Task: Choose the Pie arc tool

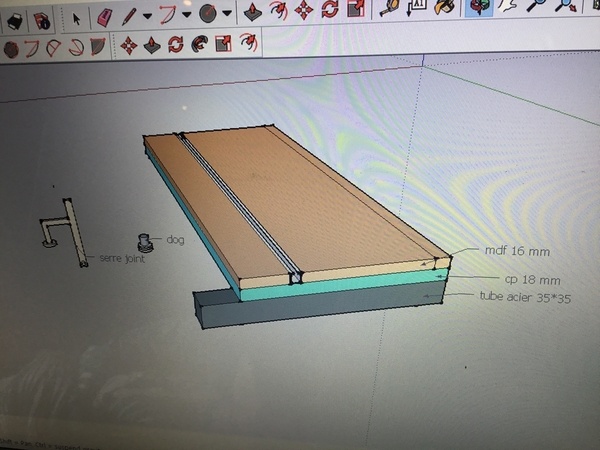Action: [96, 46]
